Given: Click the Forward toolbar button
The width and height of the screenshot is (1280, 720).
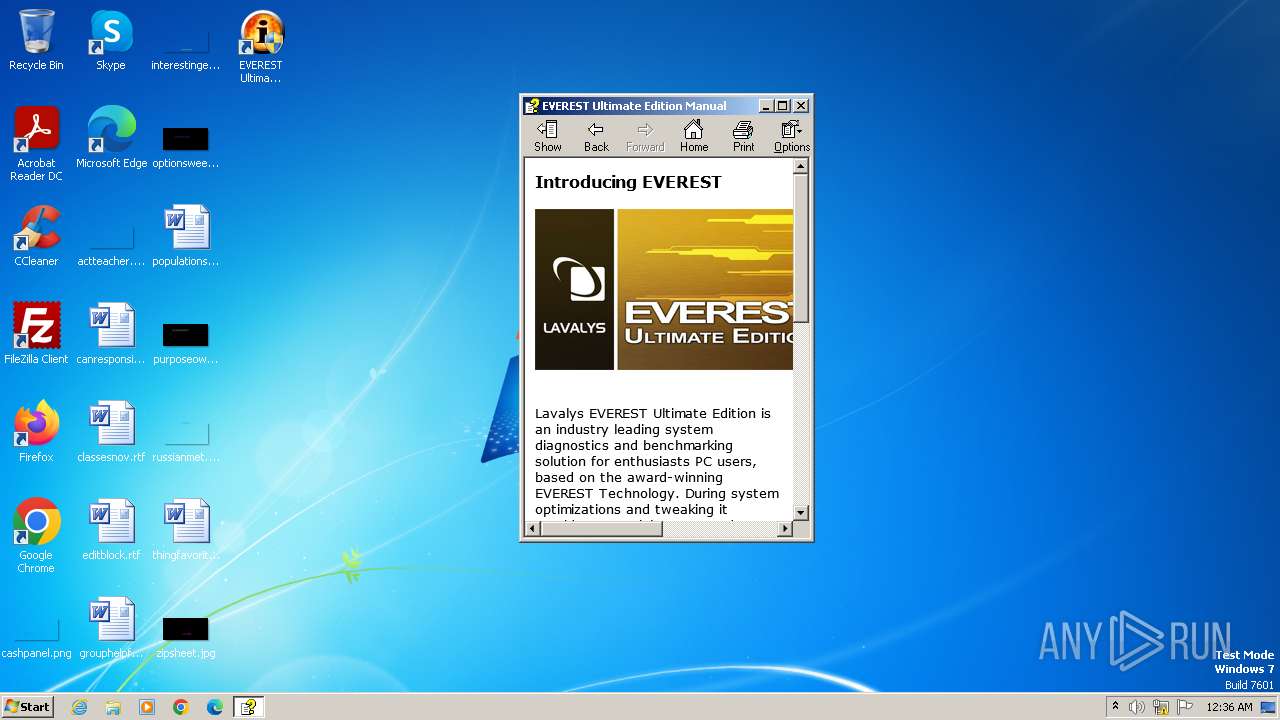Looking at the screenshot, I should (x=645, y=136).
